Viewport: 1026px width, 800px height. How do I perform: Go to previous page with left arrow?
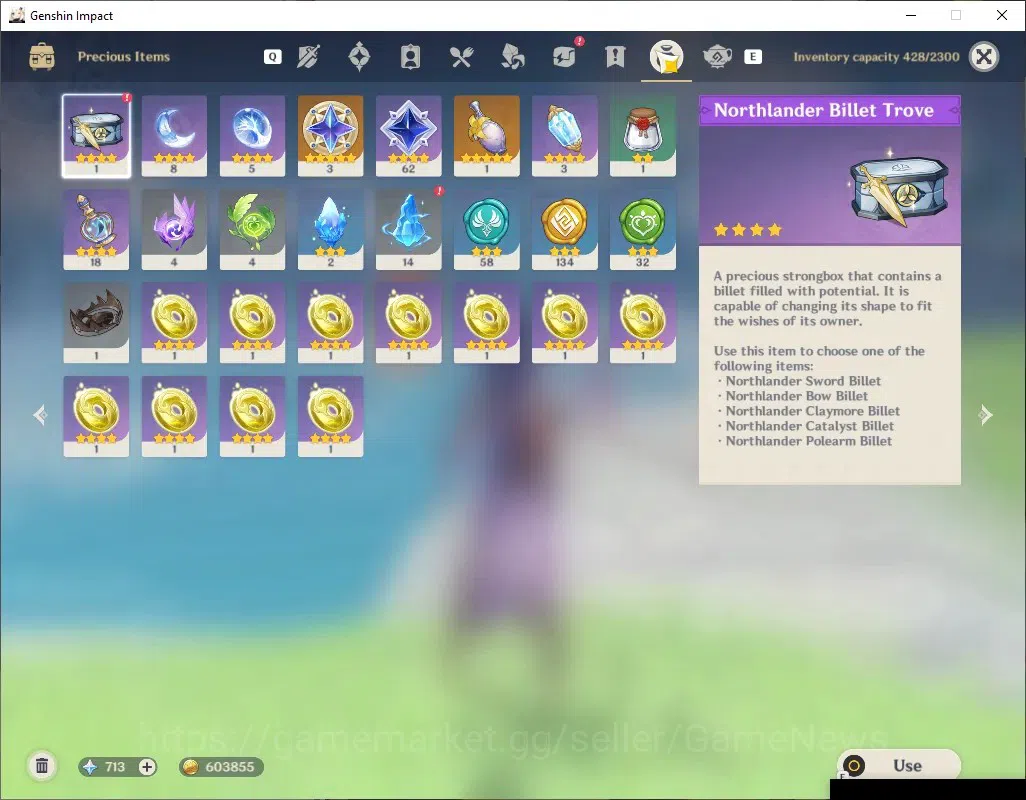click(x=41, y=415)
